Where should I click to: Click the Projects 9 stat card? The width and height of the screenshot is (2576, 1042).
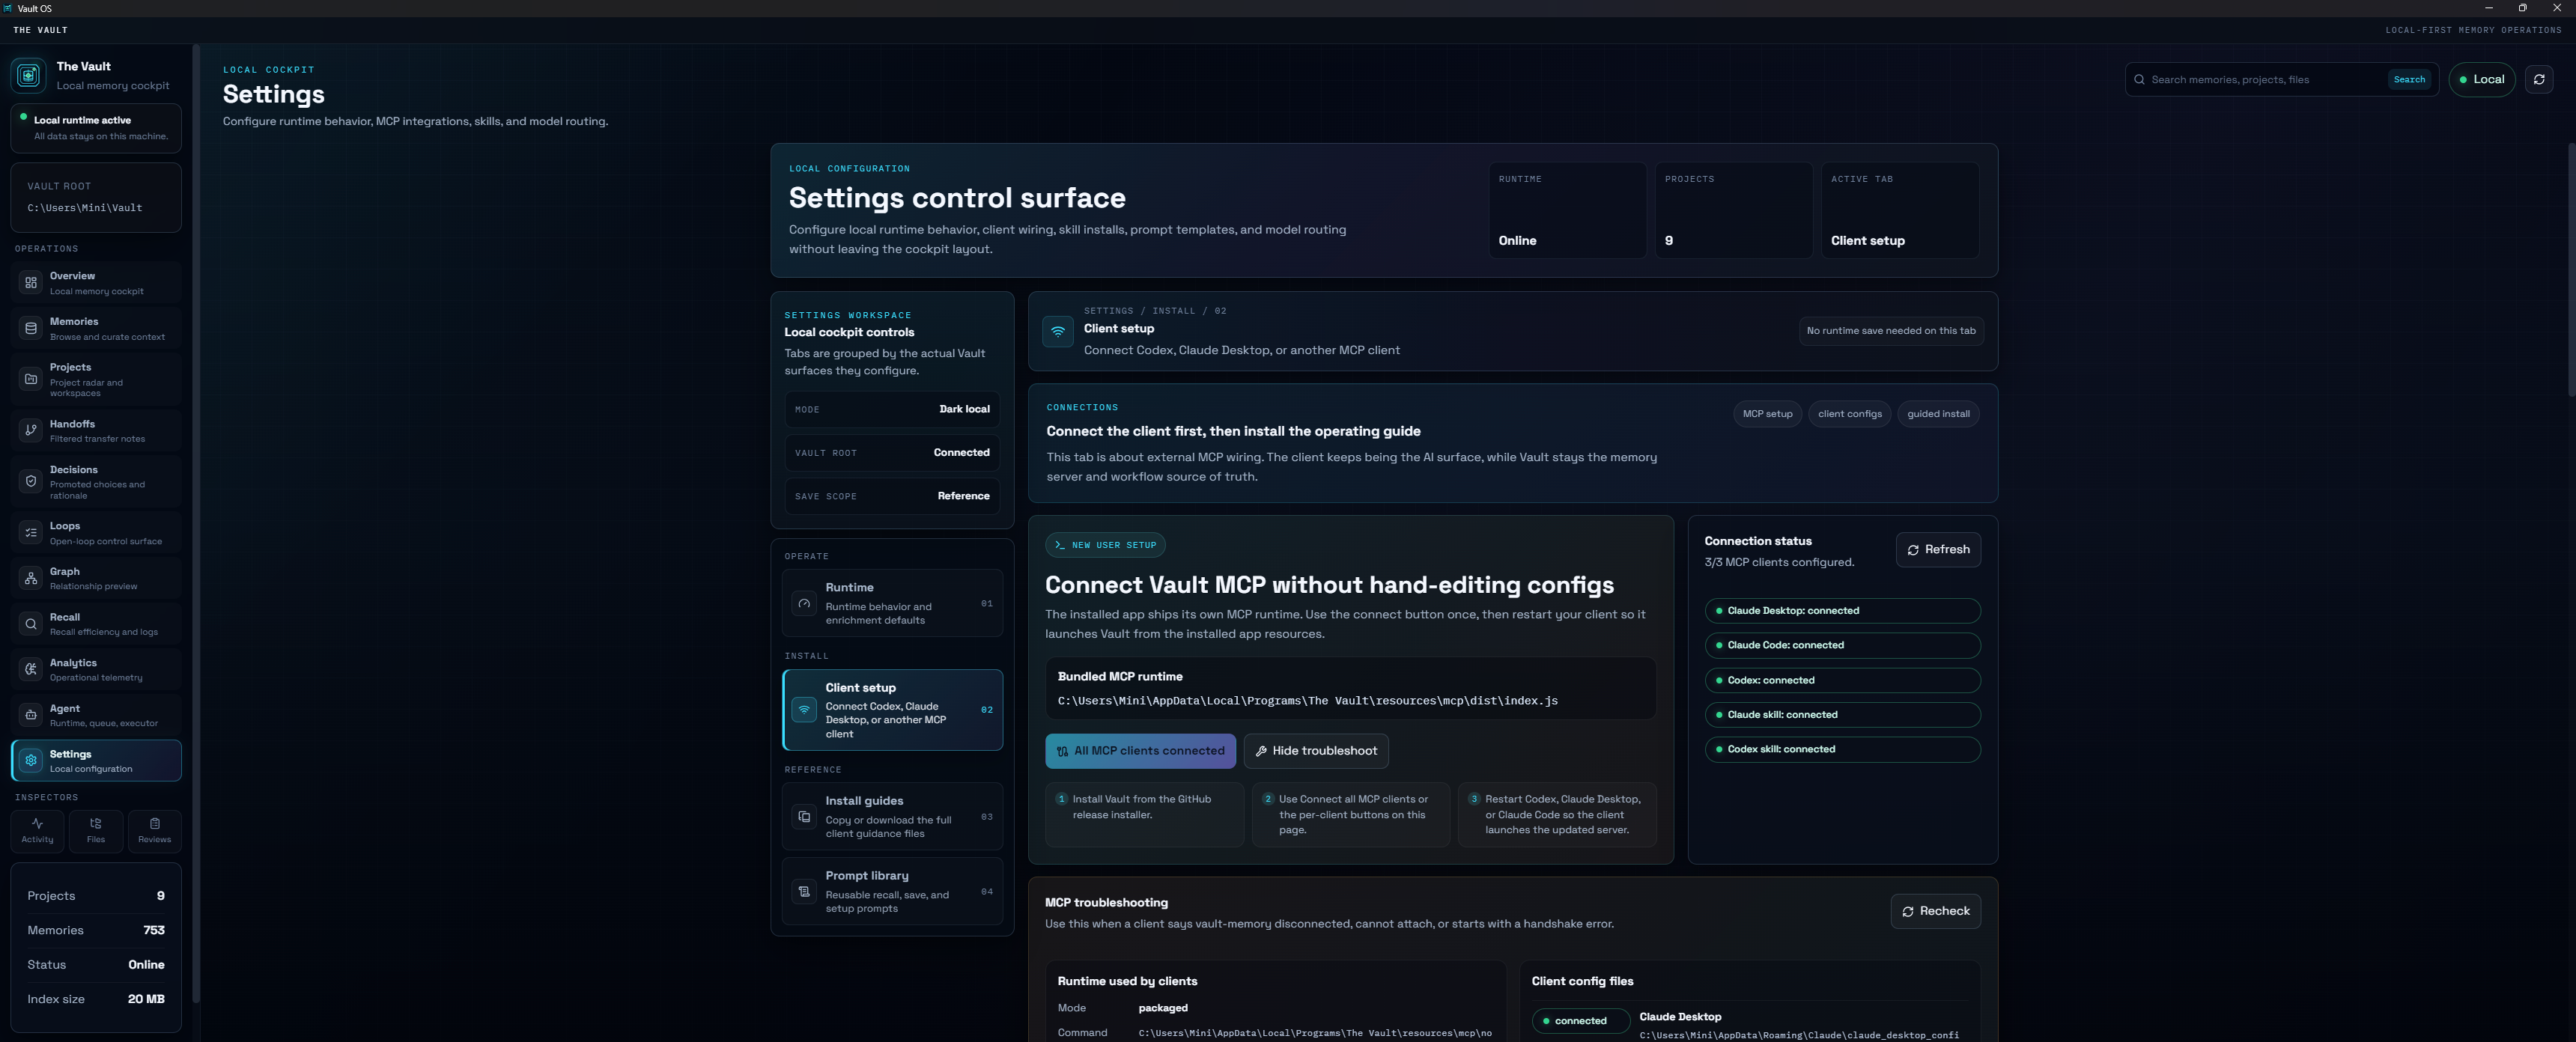(1733, 210)
